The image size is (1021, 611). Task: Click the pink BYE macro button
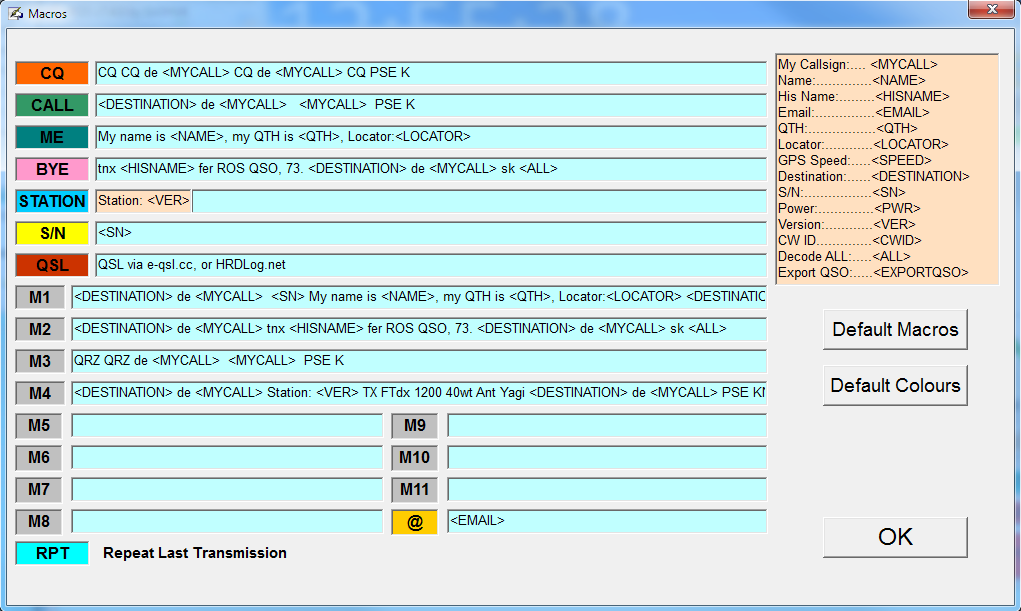pyautogui.click(x=51, y=169)
